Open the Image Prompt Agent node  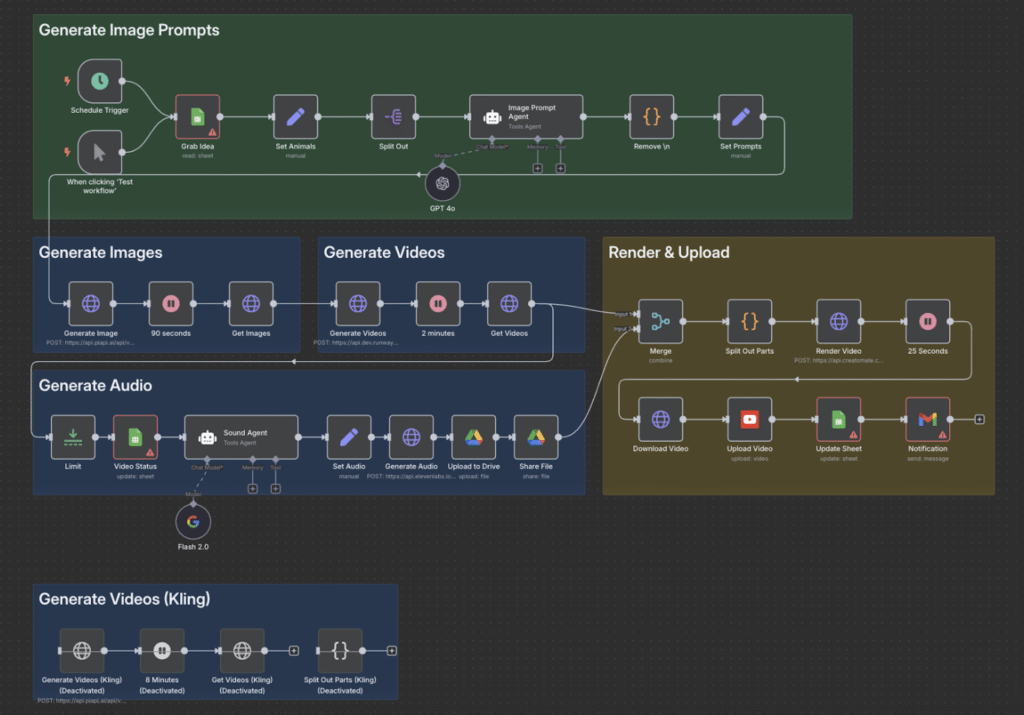pyautogui.click(x=526, y=117)
